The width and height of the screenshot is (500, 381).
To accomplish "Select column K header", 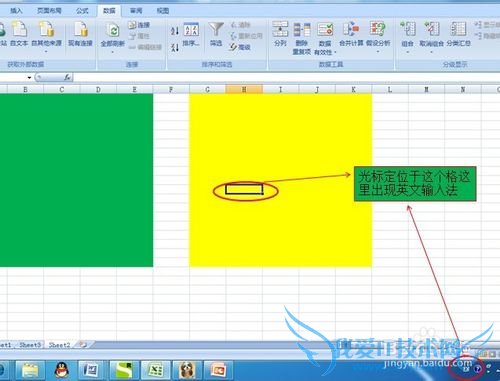I will coord(353,89).
